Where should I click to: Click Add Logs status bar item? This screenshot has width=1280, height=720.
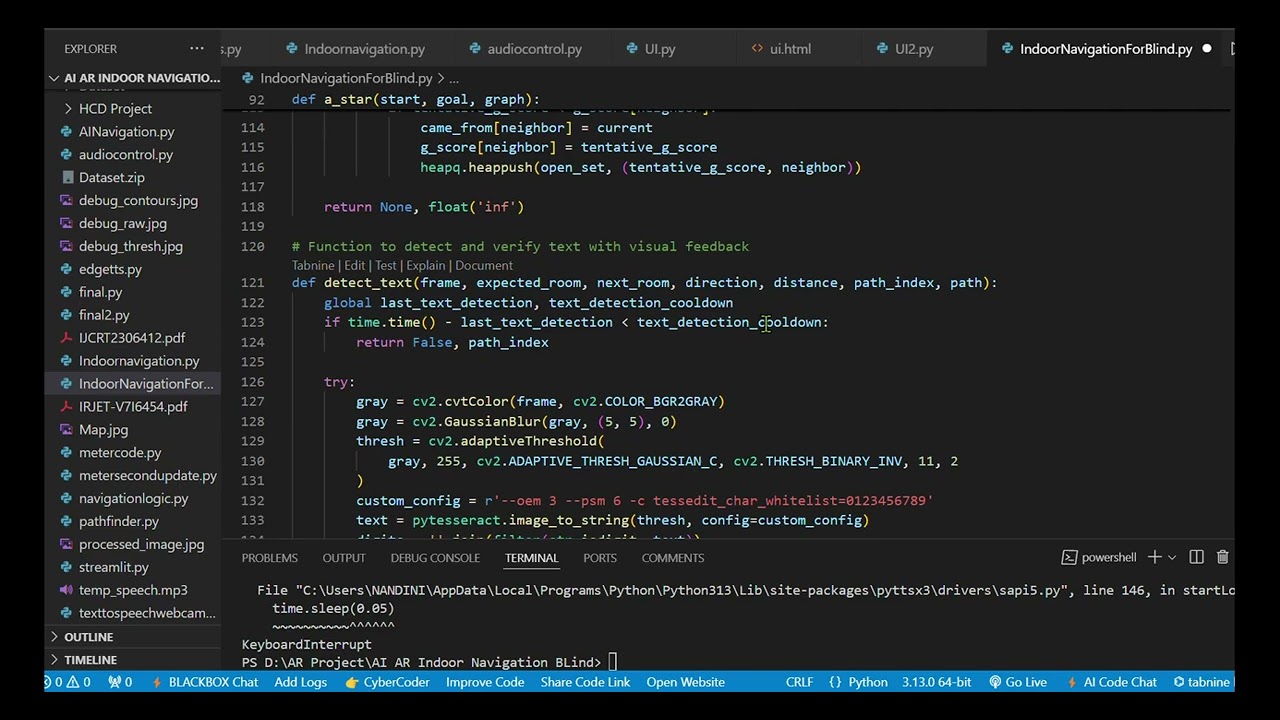tap(301, 682)
